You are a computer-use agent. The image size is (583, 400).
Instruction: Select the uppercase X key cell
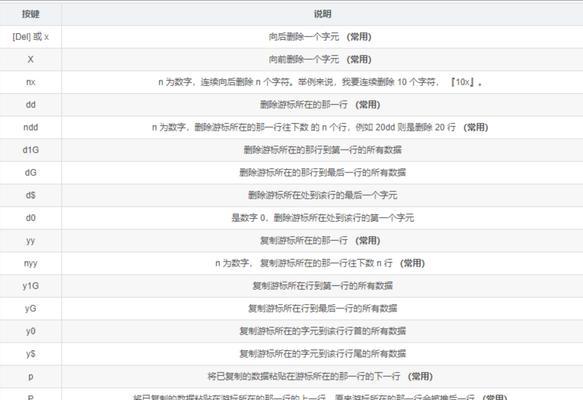(30, 59)
